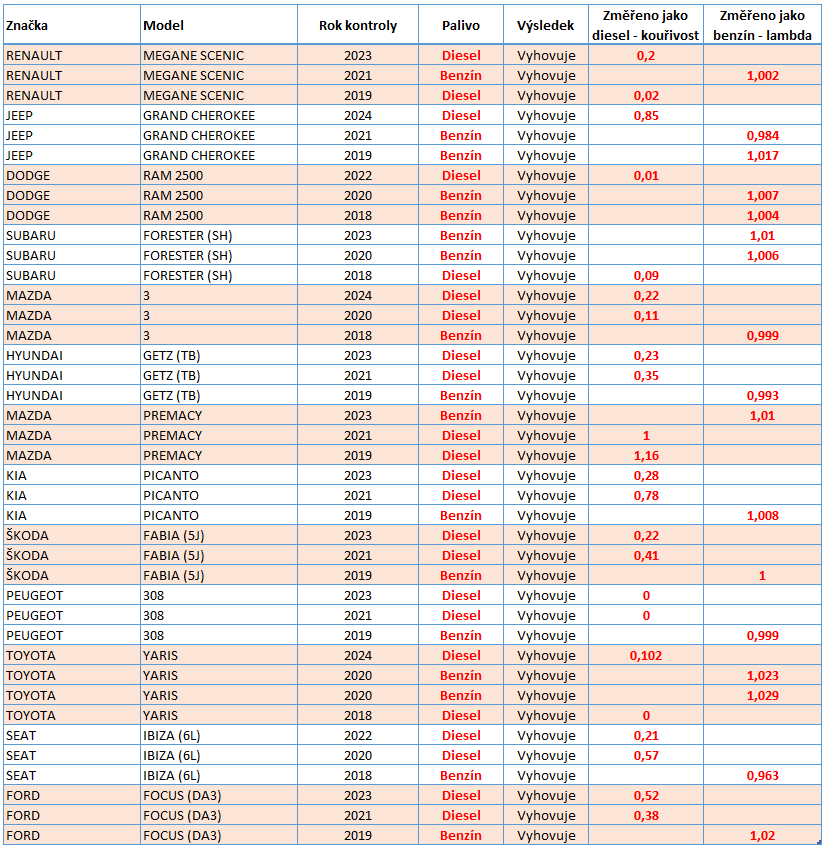Image resolution: width=828 pixels, height=850 pixels.
Task: Click Diesel in the KIA PICANTO 2023 row
Action: 461,476
